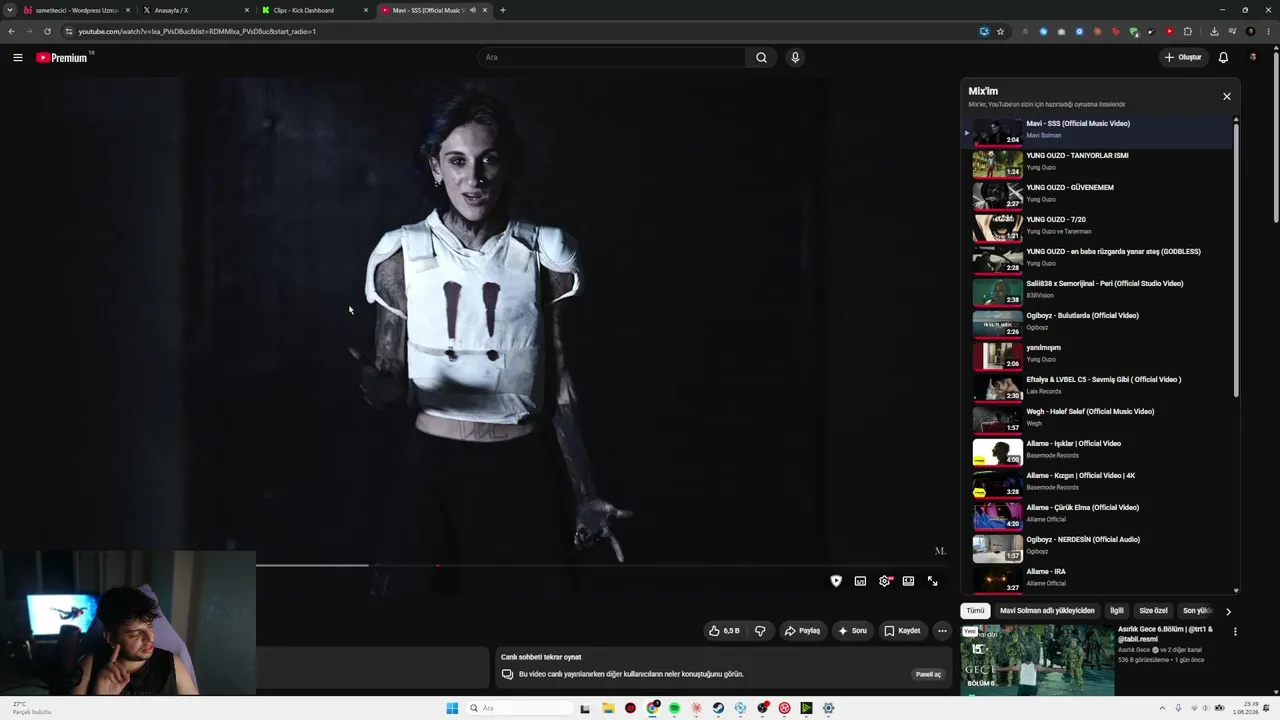Screen dimensions: 1280x720
Task: Switch to Clips - Kick Dashboard tab
Action: coord(314,10)
